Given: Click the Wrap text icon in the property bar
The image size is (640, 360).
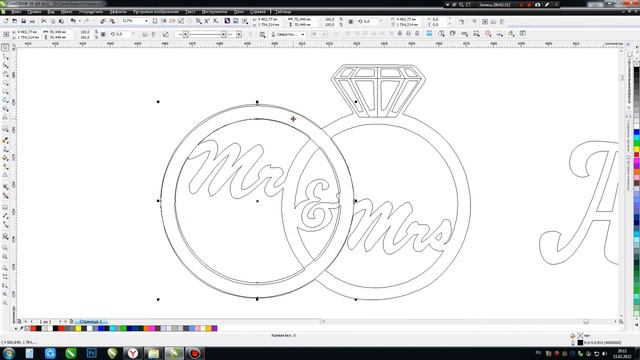Looking at the screenshot, I should [262, 35].
